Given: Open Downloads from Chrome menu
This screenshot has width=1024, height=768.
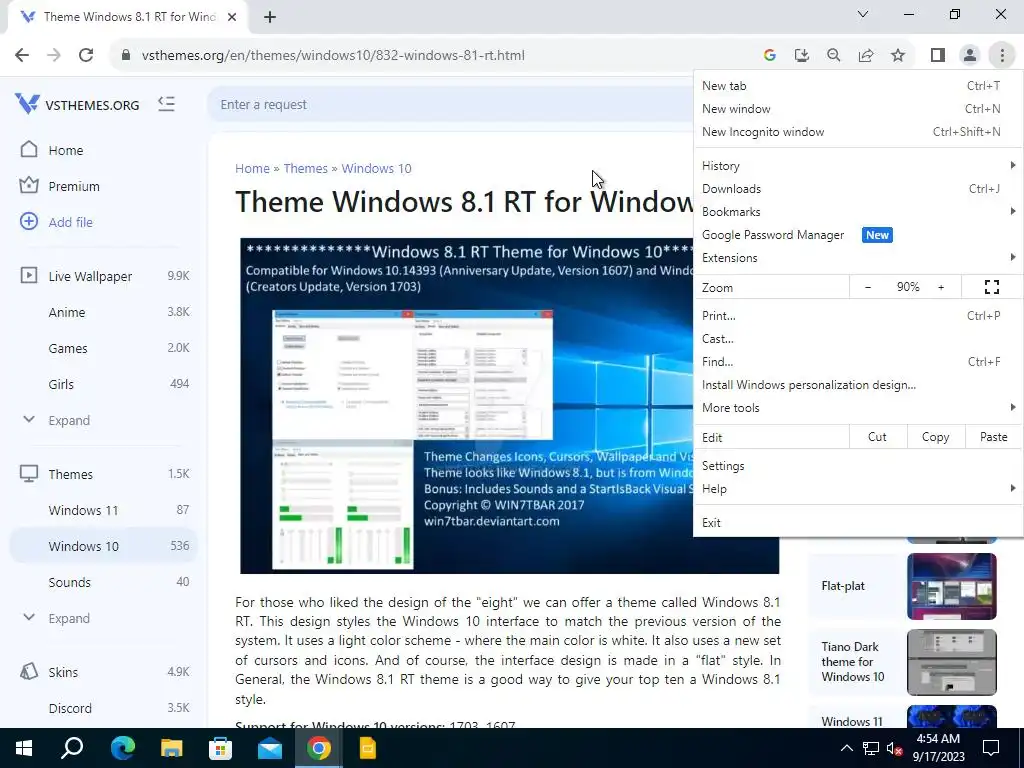Looking at the screenshot, I should coord(857,189).
